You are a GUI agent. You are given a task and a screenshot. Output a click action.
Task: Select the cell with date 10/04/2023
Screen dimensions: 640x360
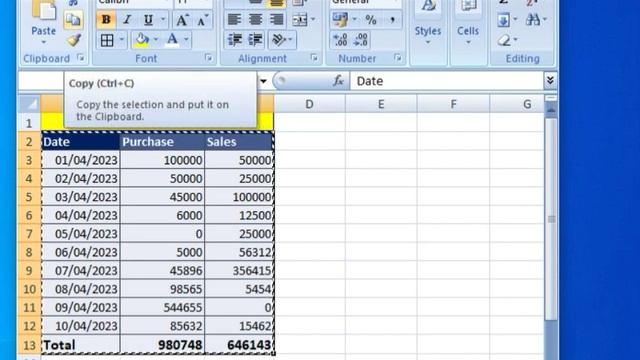[81, 326]
